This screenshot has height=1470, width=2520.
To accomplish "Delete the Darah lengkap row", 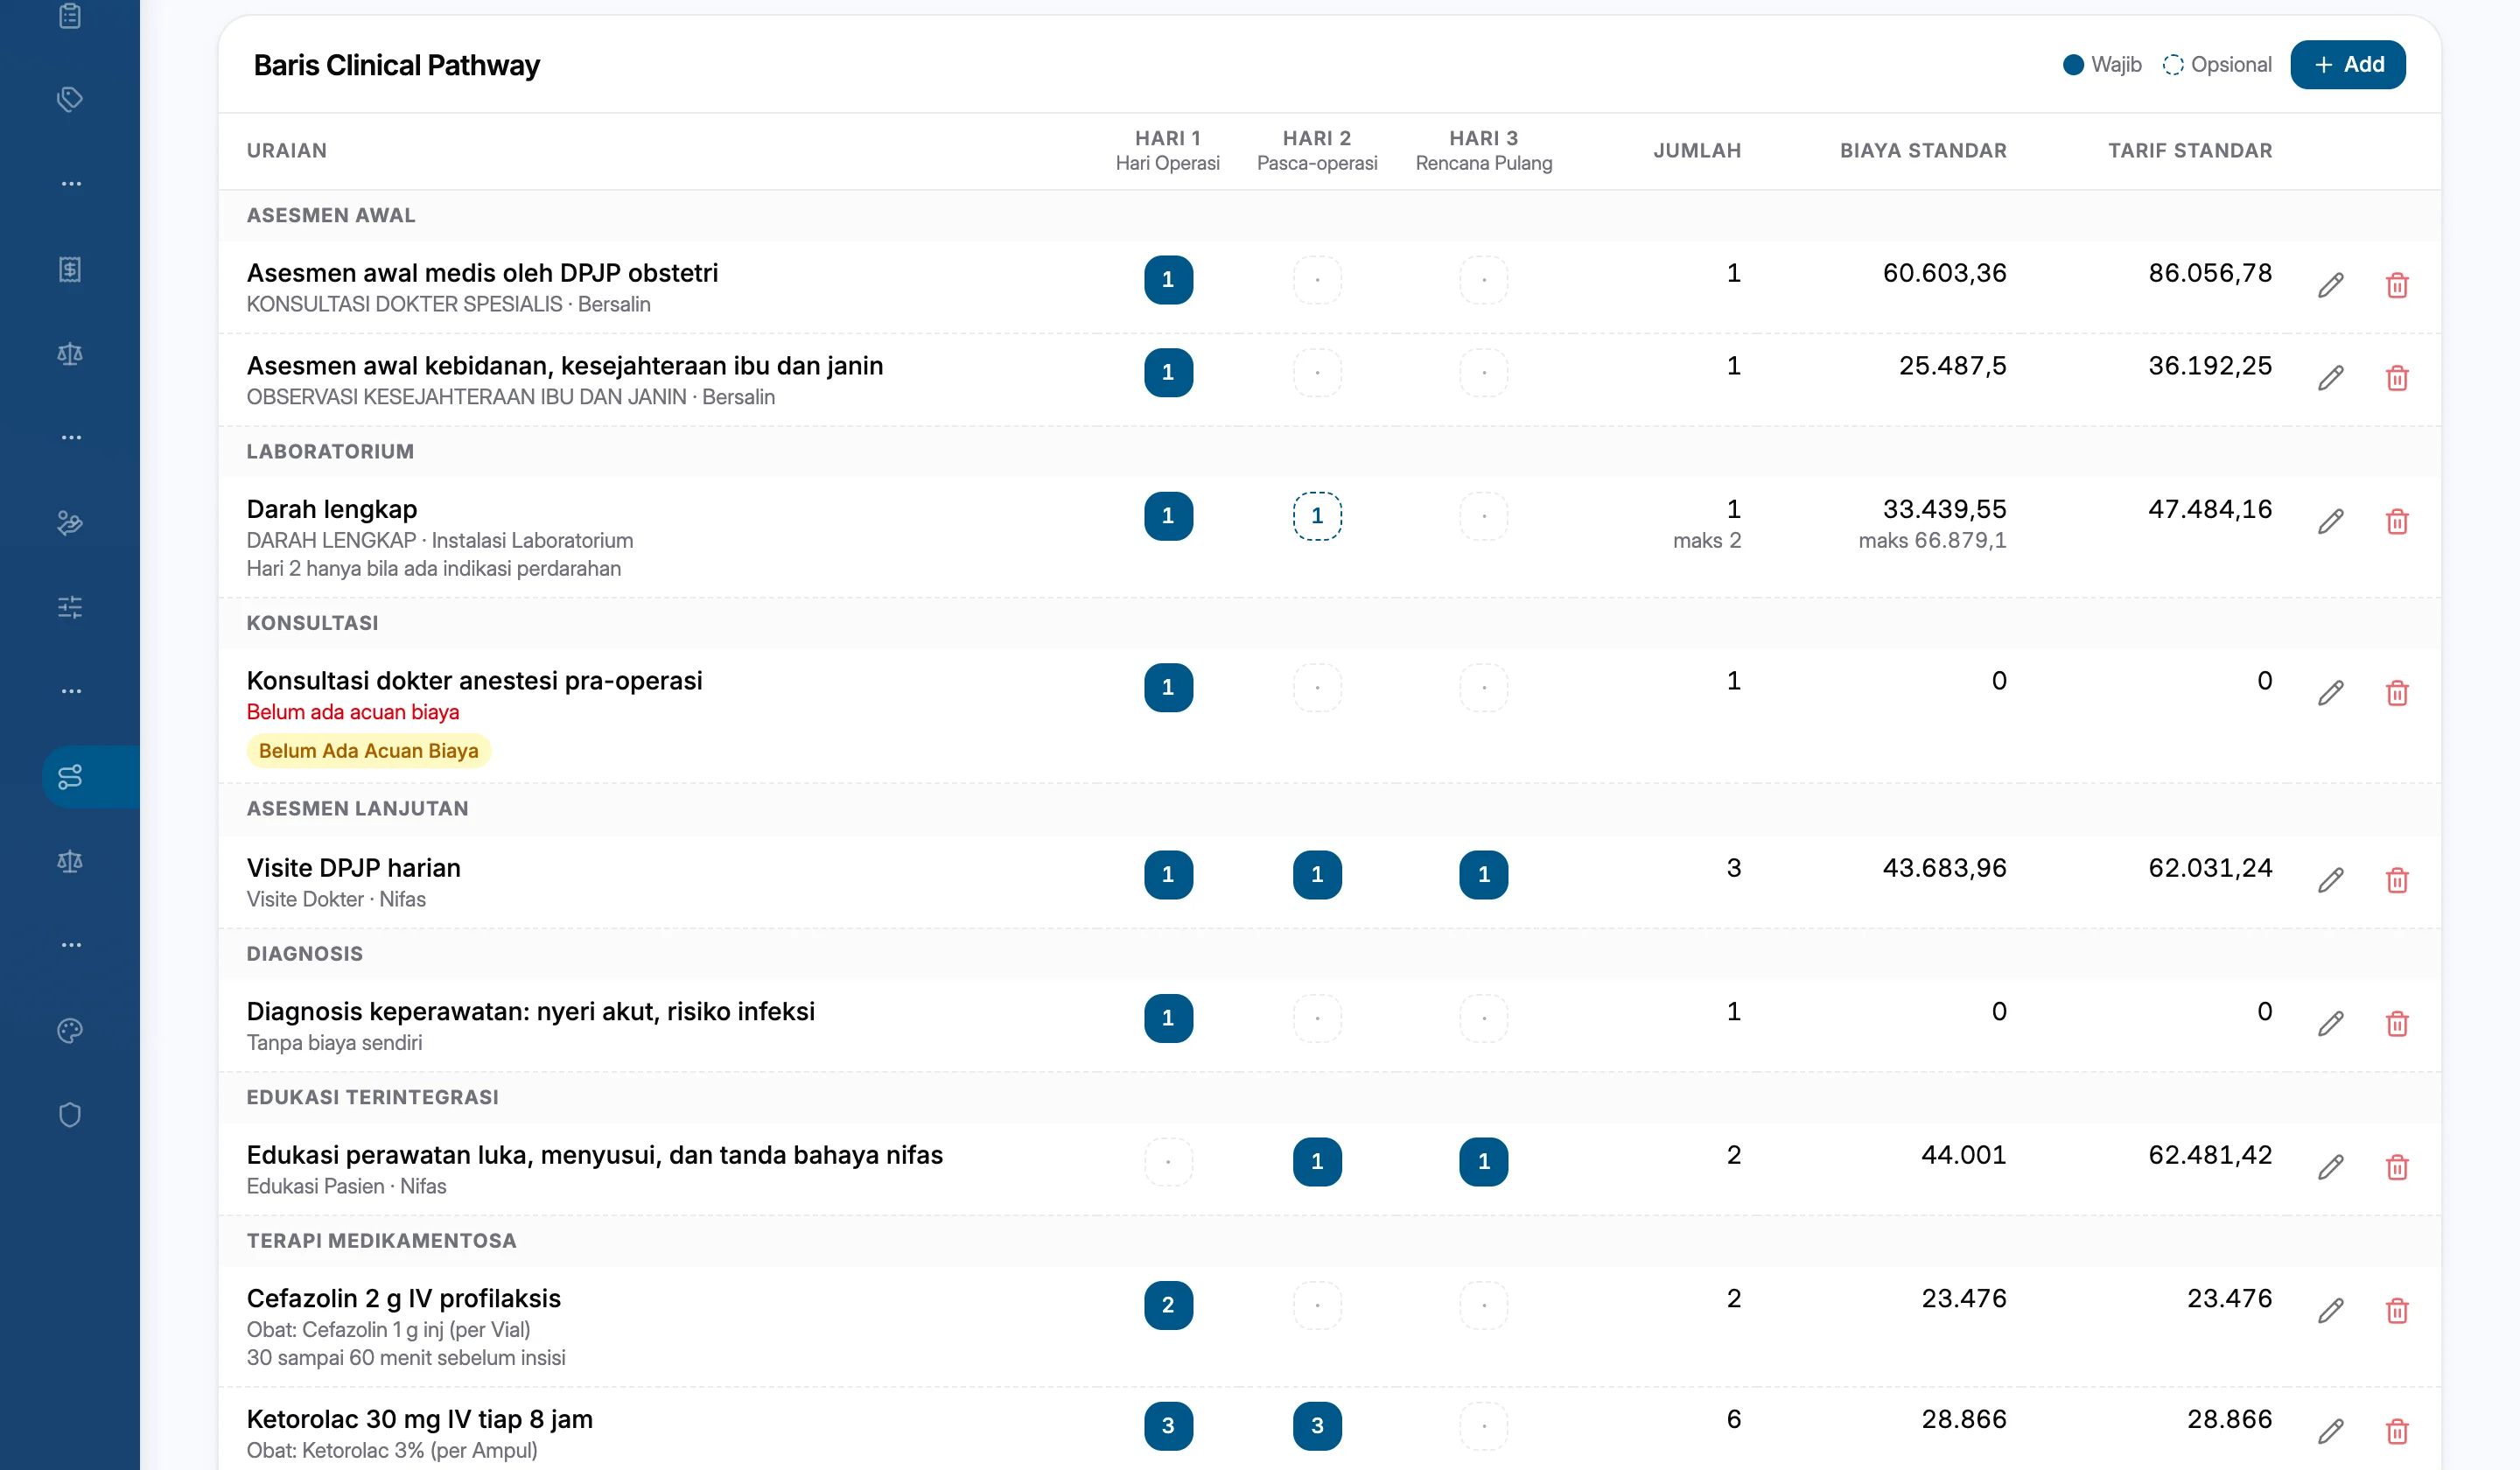I will [x=2396, y=521].
